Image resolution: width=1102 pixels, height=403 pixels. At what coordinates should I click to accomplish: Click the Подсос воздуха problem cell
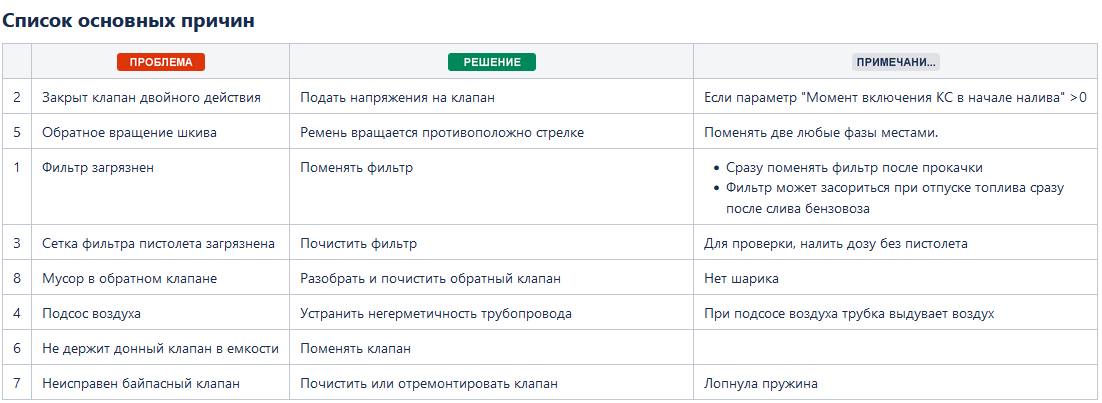click(x=161, y=313)
